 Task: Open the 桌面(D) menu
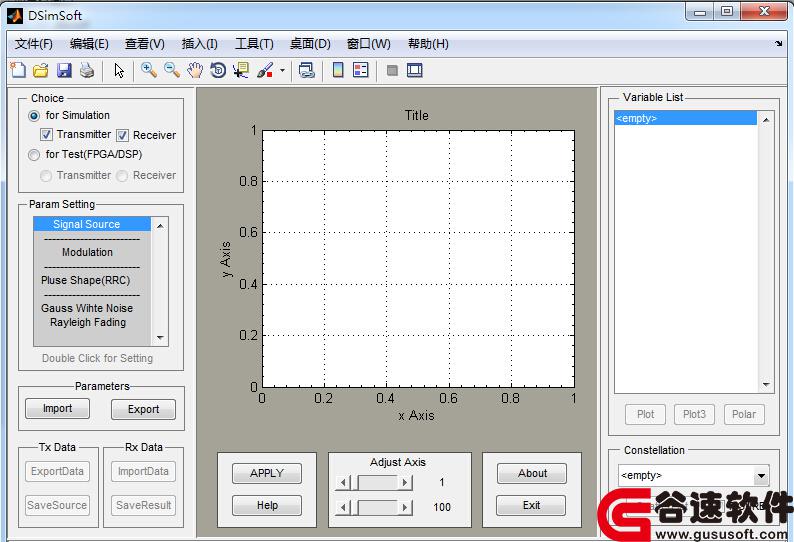pyautogui.click(x=310, y=44)
